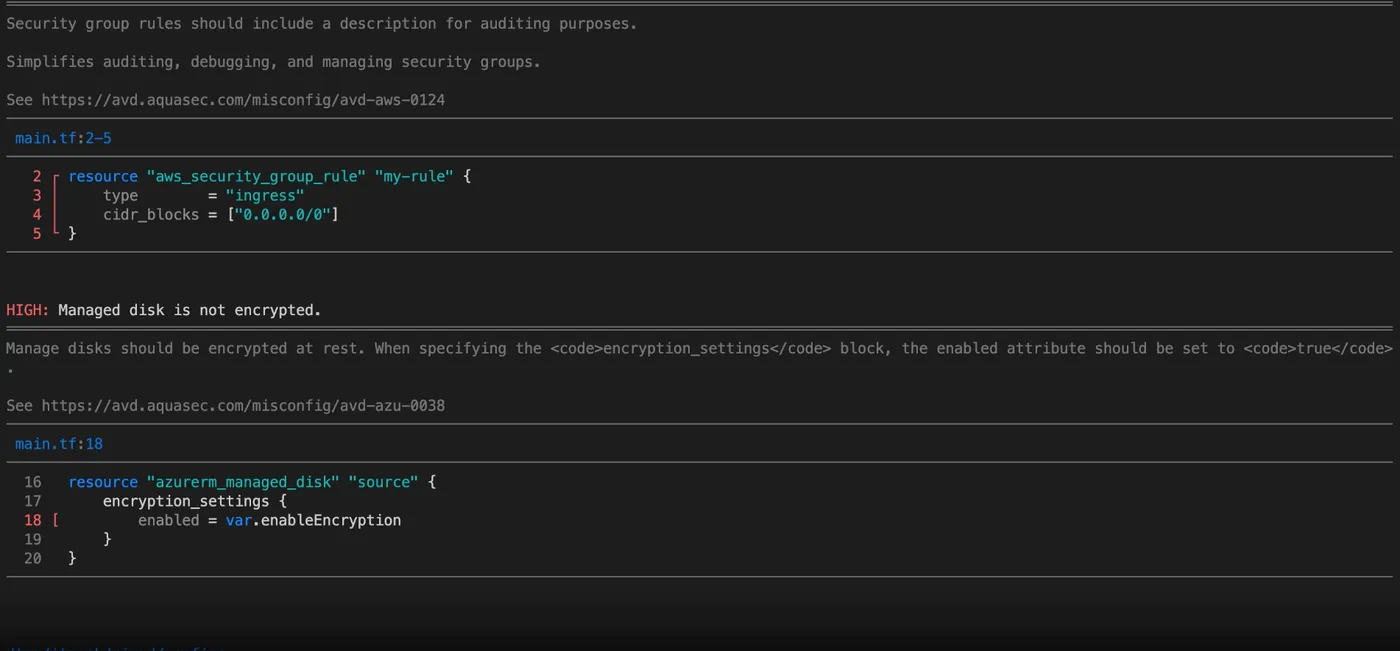Click the cidr_blocks attribute name
This screenshot has height=651, width=1400.
point(151,214)
